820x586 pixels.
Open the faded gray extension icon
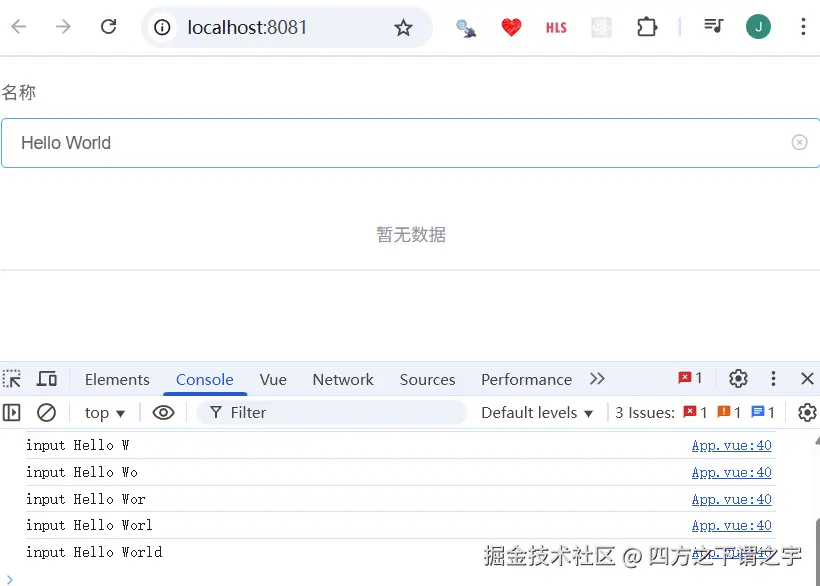601,27
